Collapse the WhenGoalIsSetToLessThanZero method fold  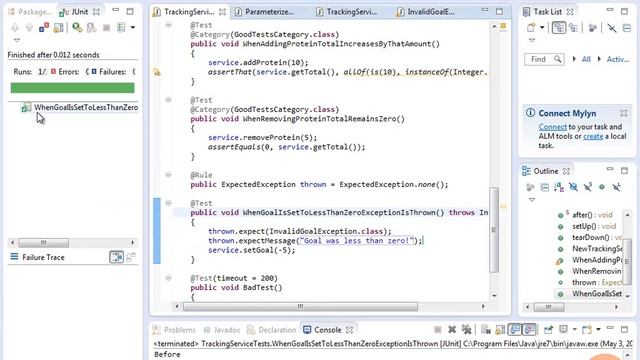(168, 203)
